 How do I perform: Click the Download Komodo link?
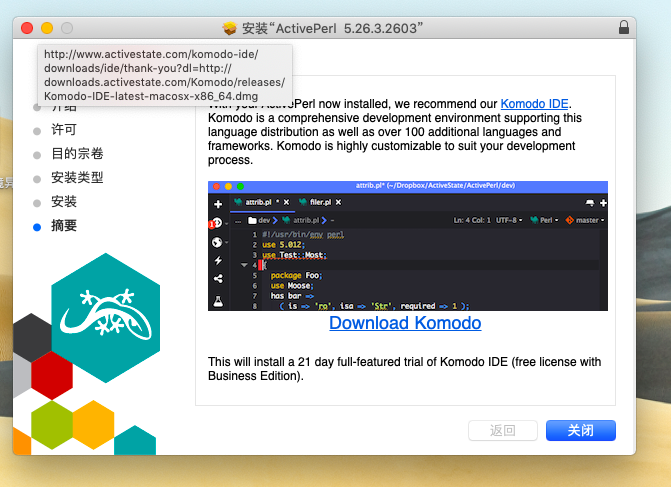tap(405, 323)
